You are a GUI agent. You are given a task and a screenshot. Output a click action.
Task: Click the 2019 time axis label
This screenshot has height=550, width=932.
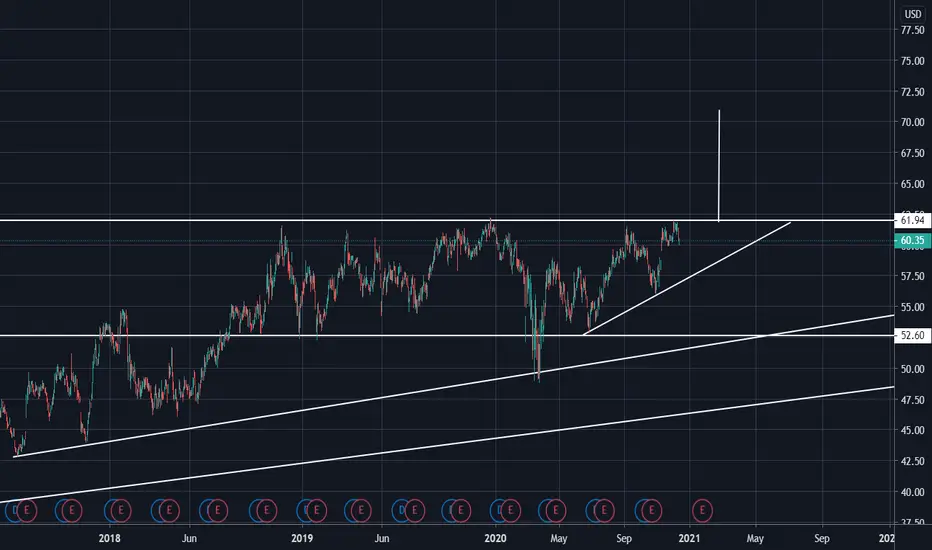[x=302, y=538]
